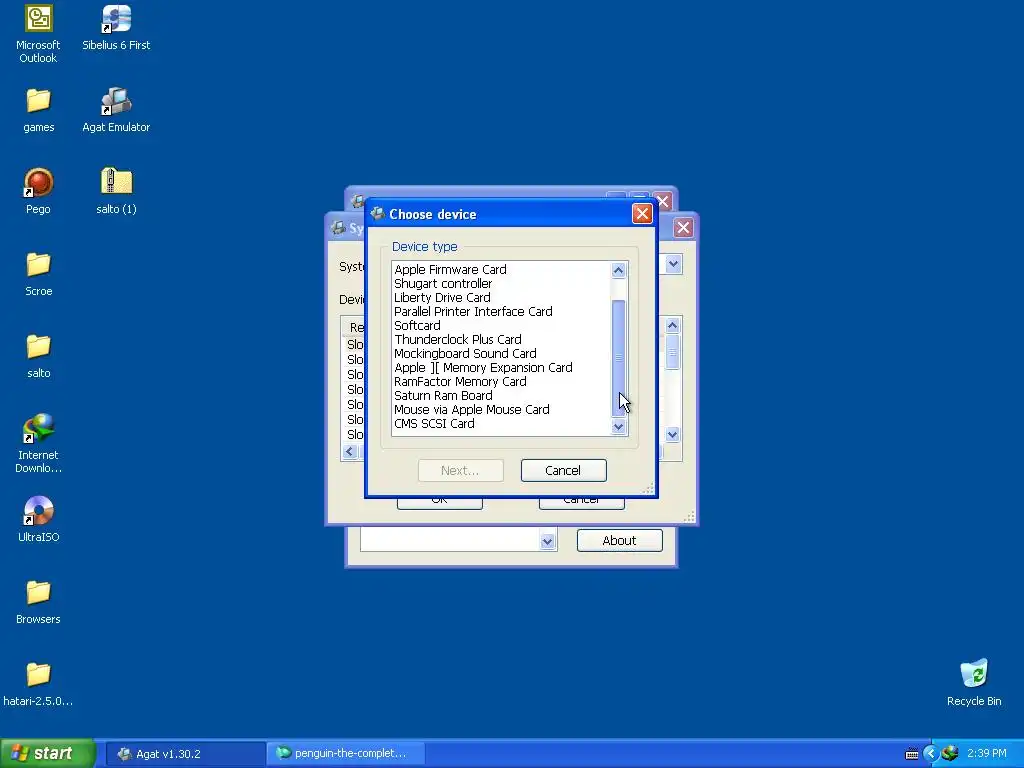Click device list scrollbar down arrow
Viewport: 1024px width, 768px height.
618,427
